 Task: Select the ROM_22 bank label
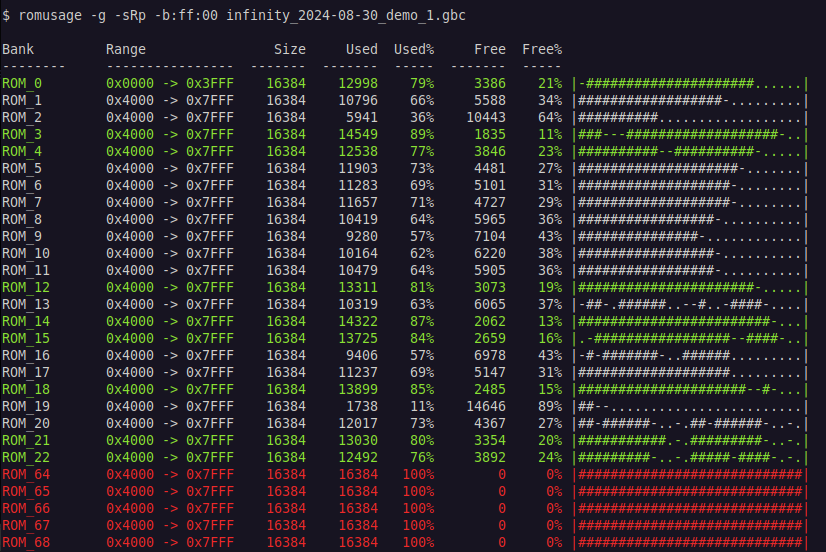[x=26, y=457]
